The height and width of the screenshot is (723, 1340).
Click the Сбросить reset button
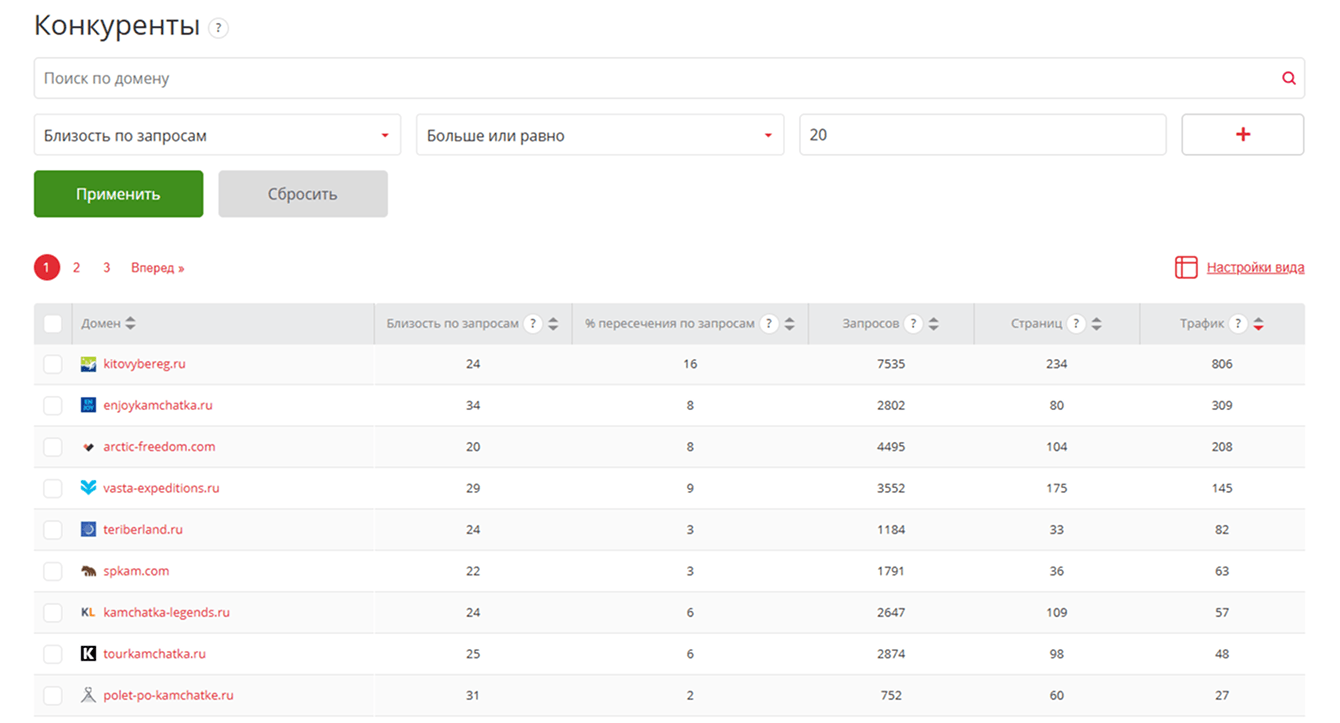pyautogui.click(x=303, y=194)
